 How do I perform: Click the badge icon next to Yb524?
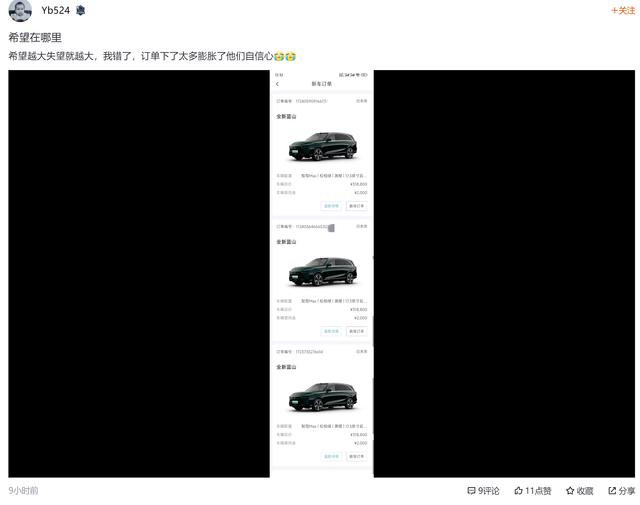pyautogui.click(x=80, y=11)
